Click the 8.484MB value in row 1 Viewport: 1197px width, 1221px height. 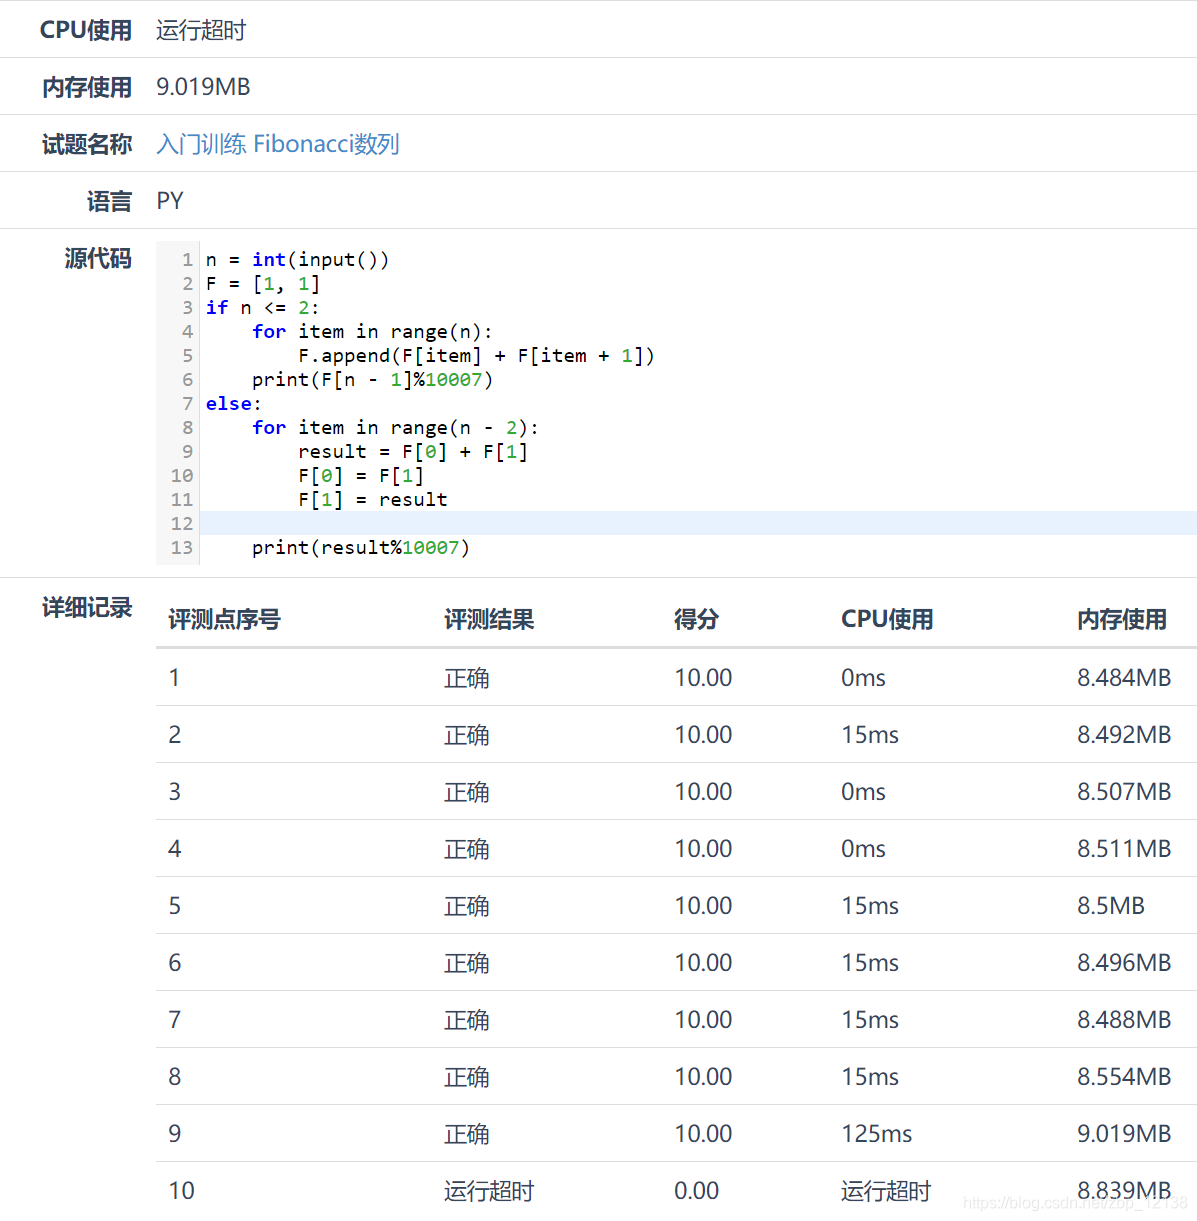click(x=1124, y=678)
